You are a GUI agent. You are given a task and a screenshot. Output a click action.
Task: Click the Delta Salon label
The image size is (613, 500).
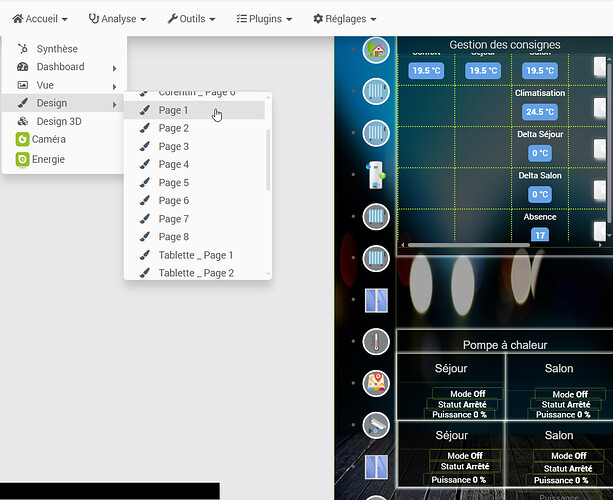540,176
